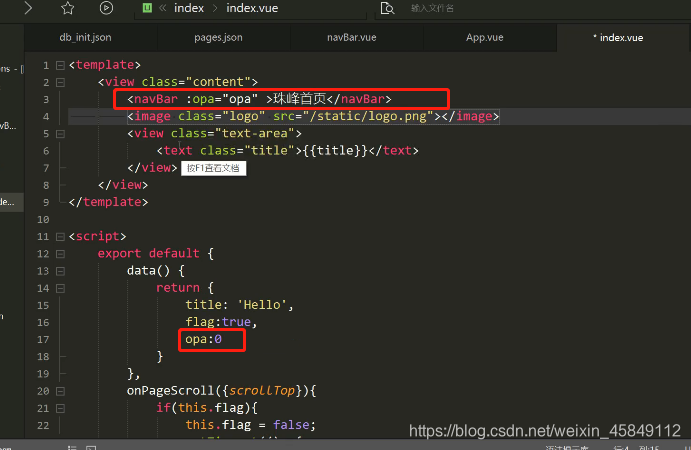Select the index.vue editor tab
The height and width of the screenshot is (450, 691).
pos(618,38)
